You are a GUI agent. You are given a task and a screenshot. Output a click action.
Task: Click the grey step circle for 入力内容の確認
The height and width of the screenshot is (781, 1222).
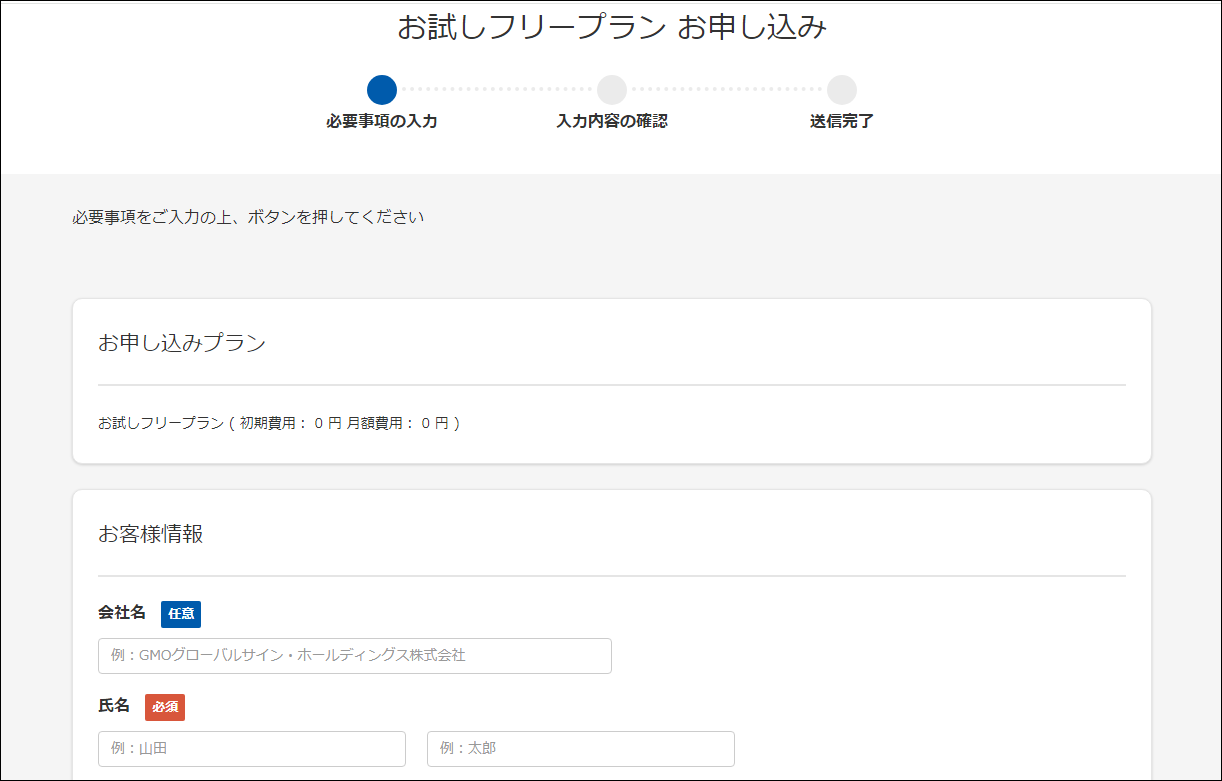pos(612,90)
